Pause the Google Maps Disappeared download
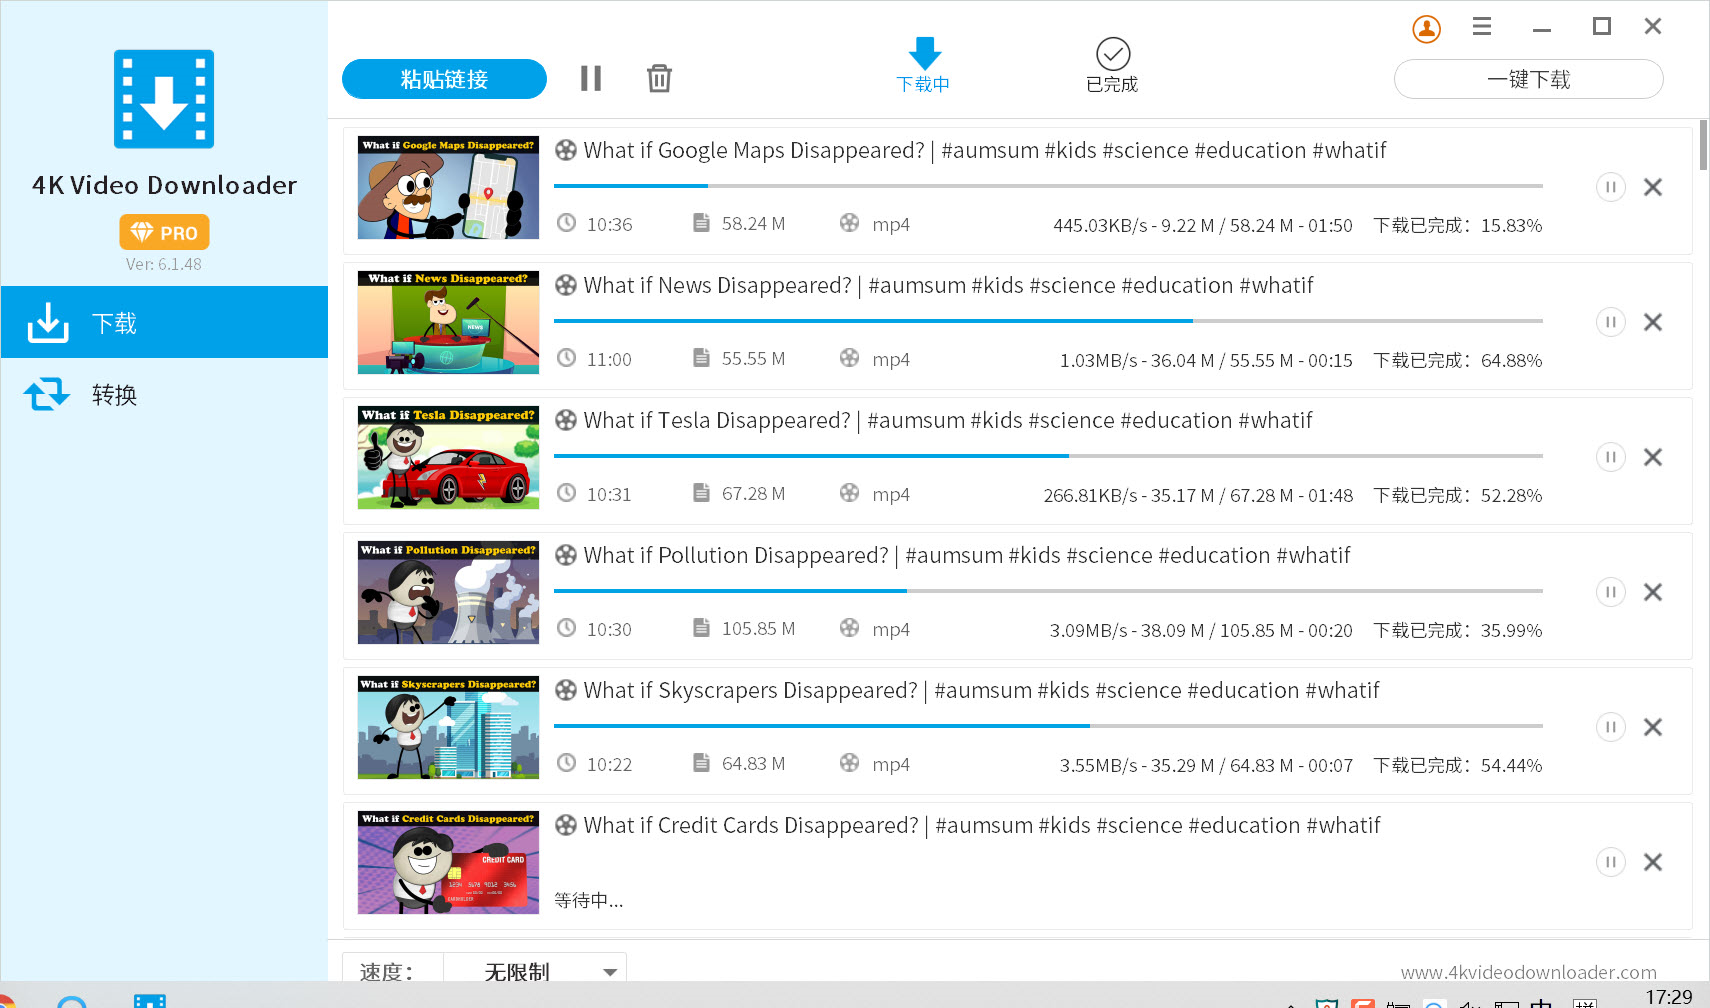Screen dimensions: 1710x1008 coord(1610,187)
